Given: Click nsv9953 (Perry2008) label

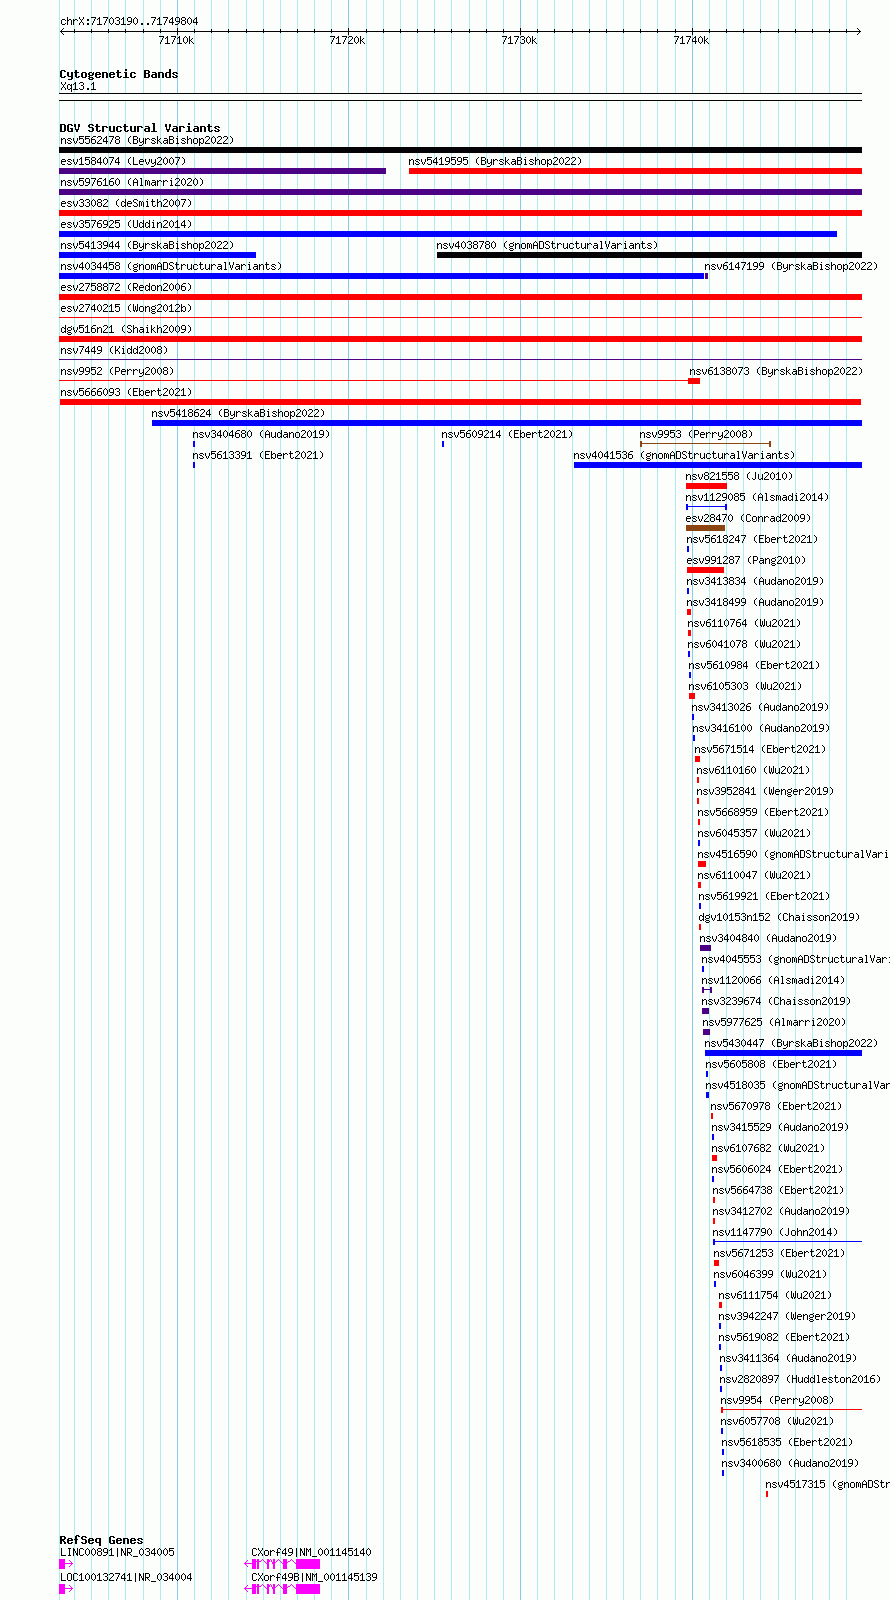Looking at the screenshot, I should point(696,434).
